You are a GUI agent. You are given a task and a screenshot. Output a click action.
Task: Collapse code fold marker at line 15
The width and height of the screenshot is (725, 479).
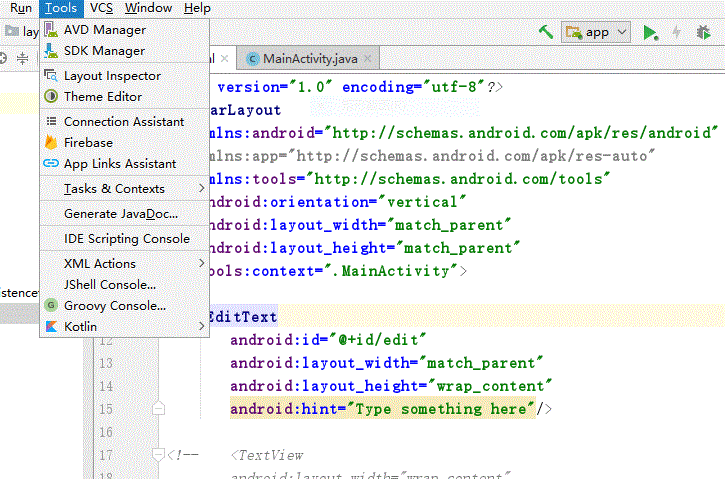(x=158, y=409)
